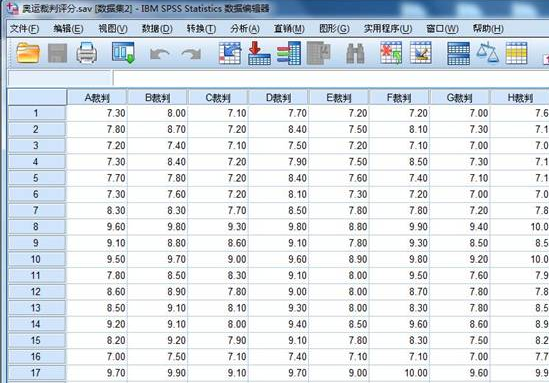Click the Weight cases scale icon
Image resolution: width=549 pixels, height=383 pixels.
[x=487, y=53]
